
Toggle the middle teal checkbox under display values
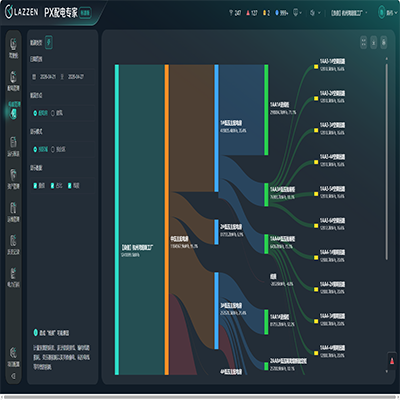pyautogui.click(x=52, y=185)
